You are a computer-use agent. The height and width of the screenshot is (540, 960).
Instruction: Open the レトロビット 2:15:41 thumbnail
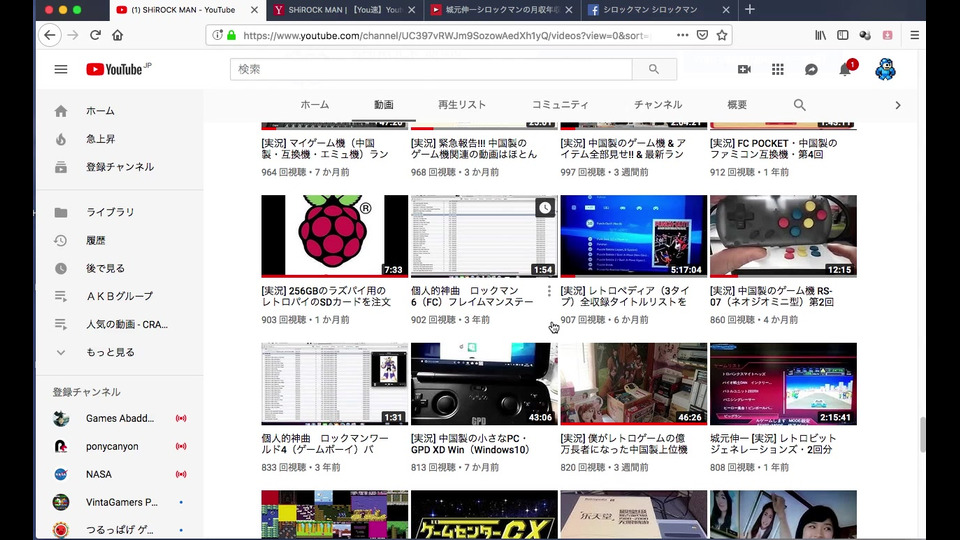tap(783, 384)
